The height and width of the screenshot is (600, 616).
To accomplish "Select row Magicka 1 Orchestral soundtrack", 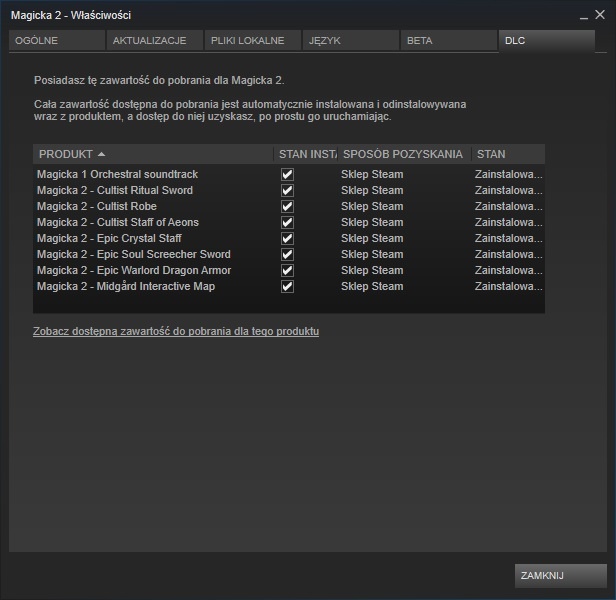I will point(289,174).
